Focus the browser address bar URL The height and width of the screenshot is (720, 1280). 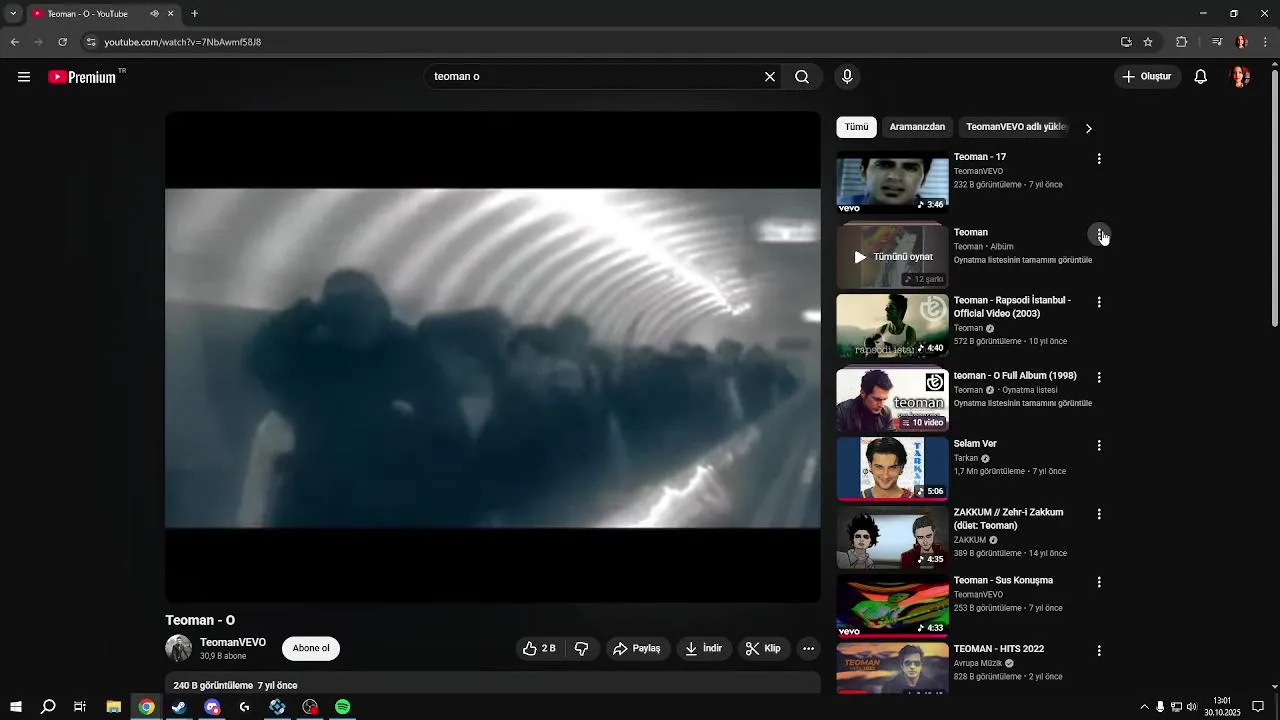(183, 42)
